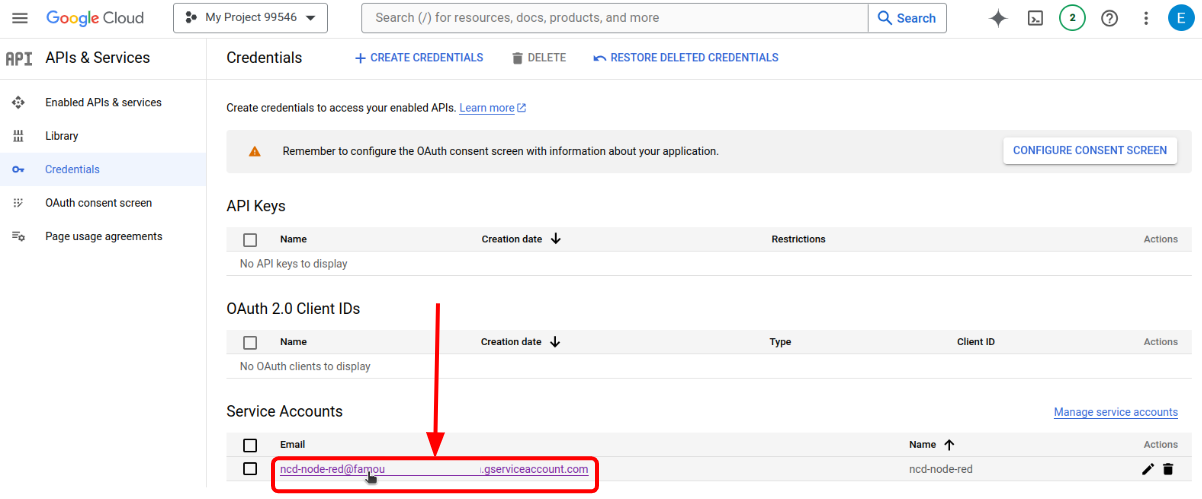Select Credentials in the sidebar
Screen dimensions: 1202x499
103,170
